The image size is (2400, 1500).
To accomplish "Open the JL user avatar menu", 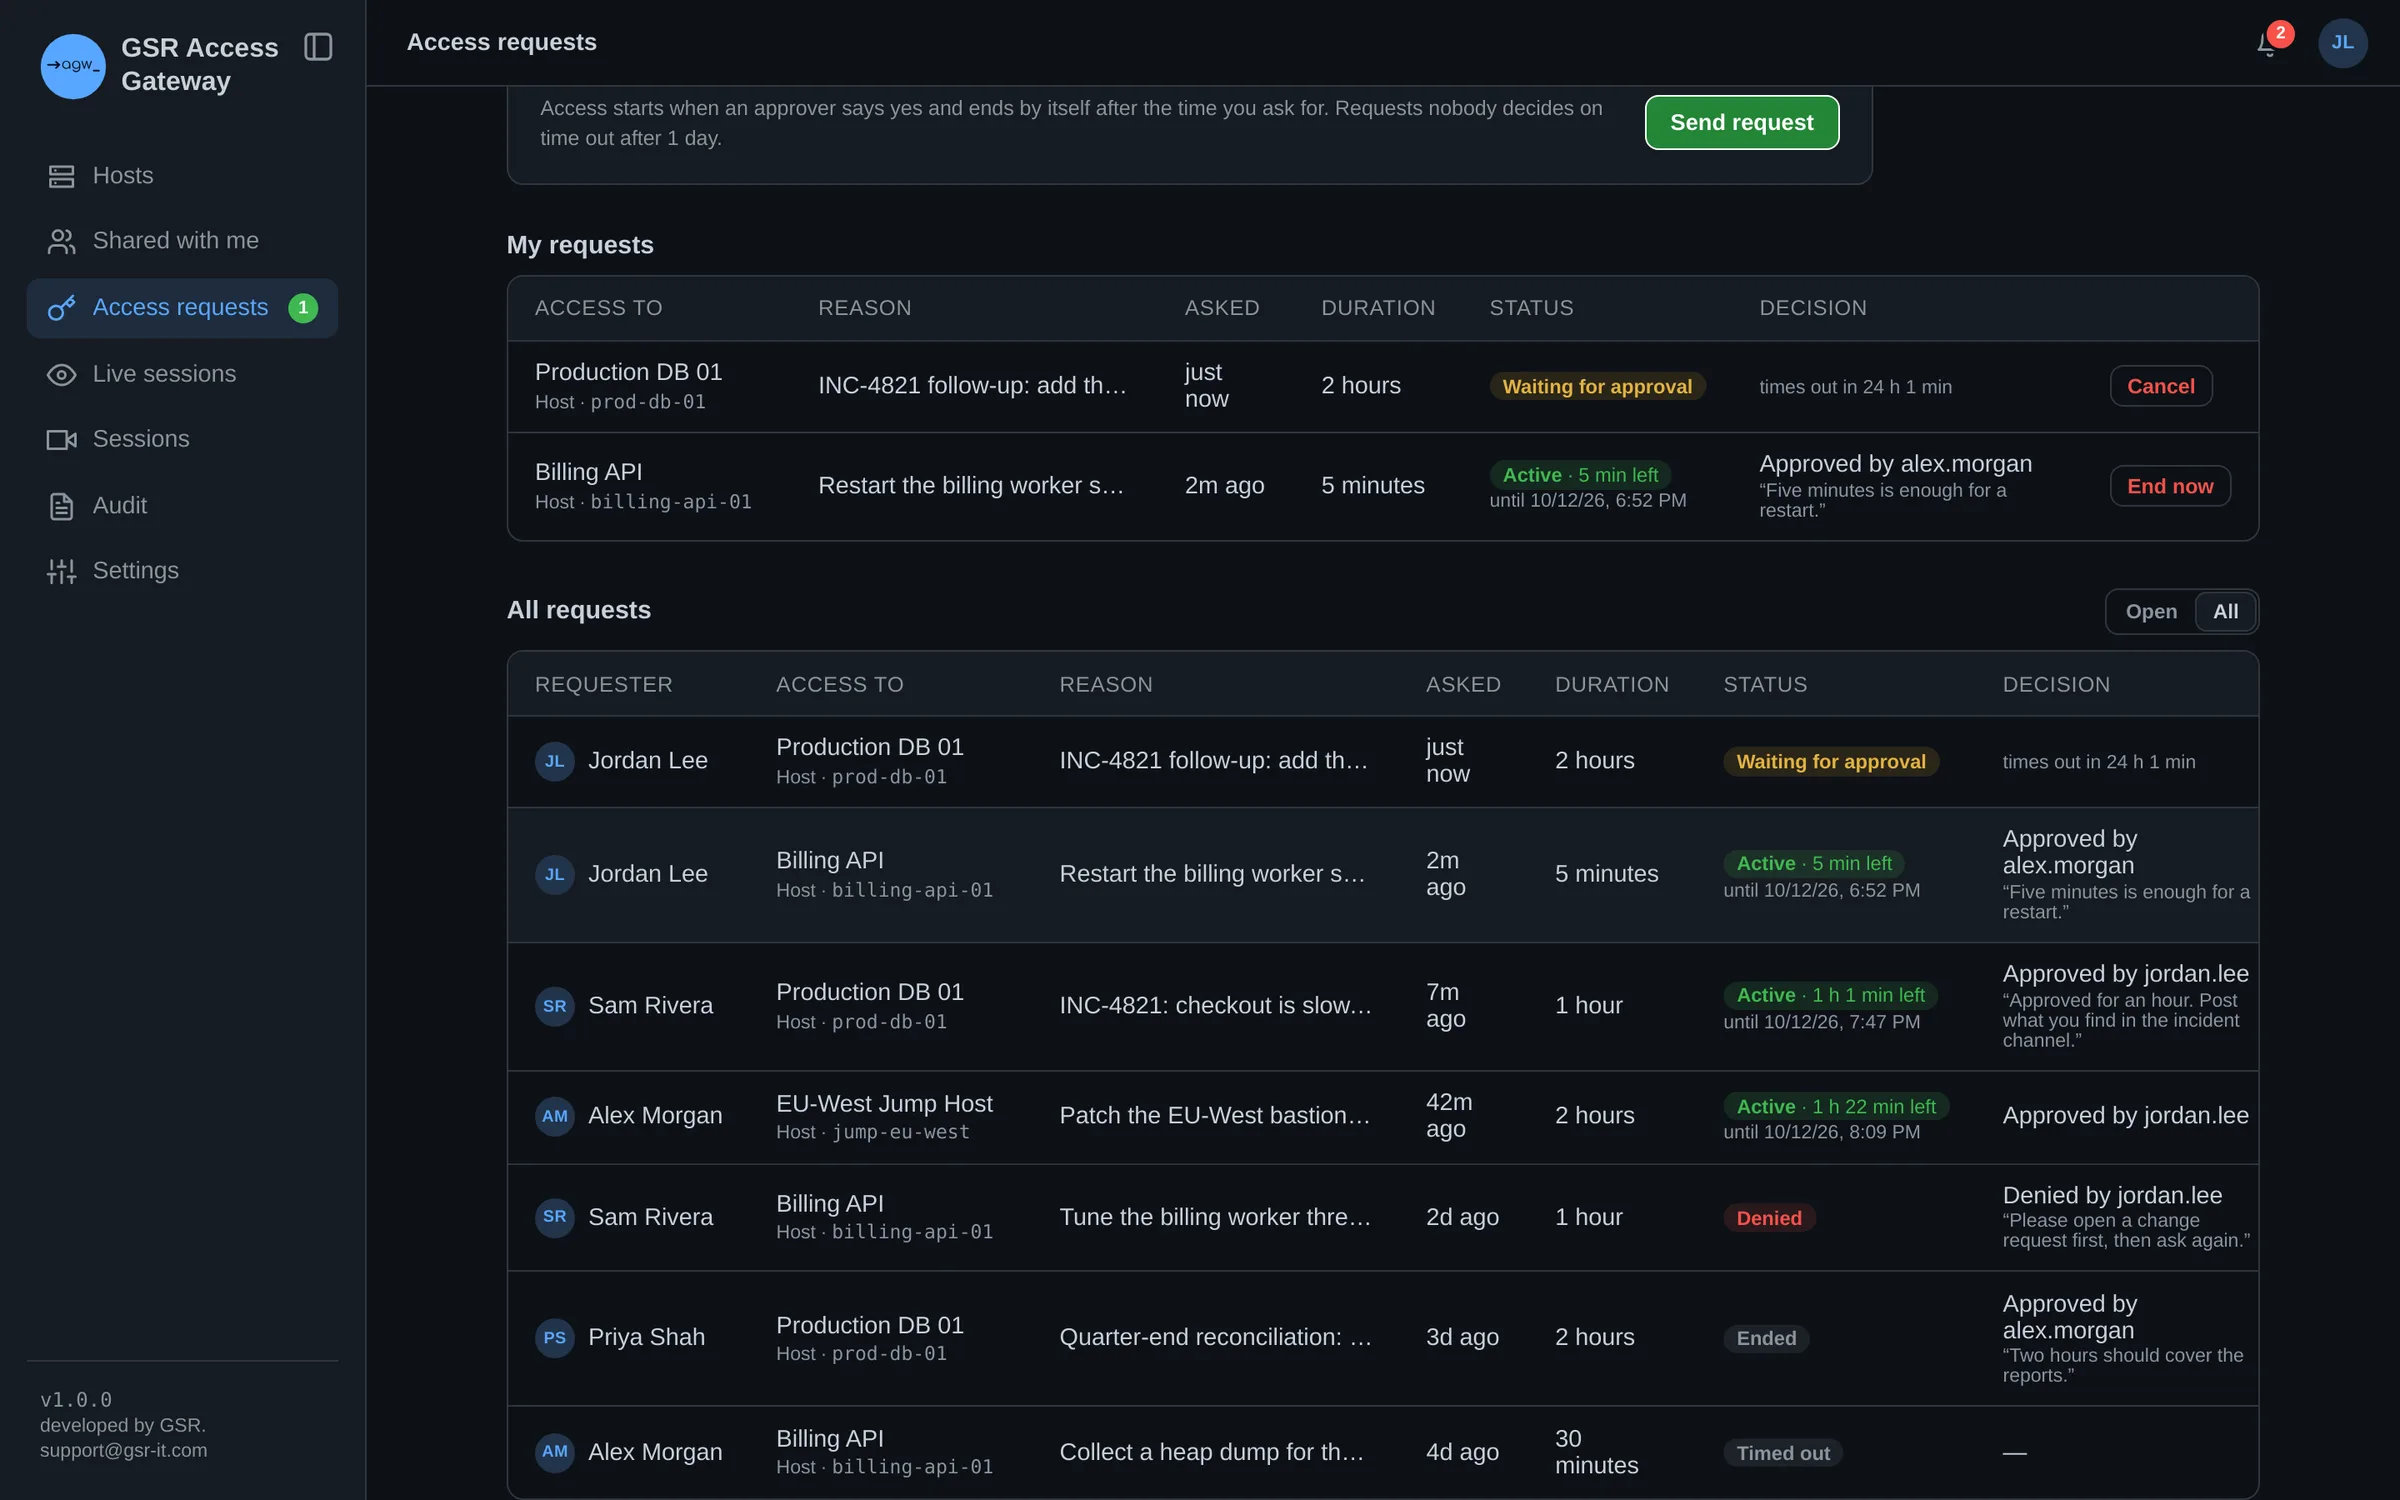I will (x=2342, y=43).
